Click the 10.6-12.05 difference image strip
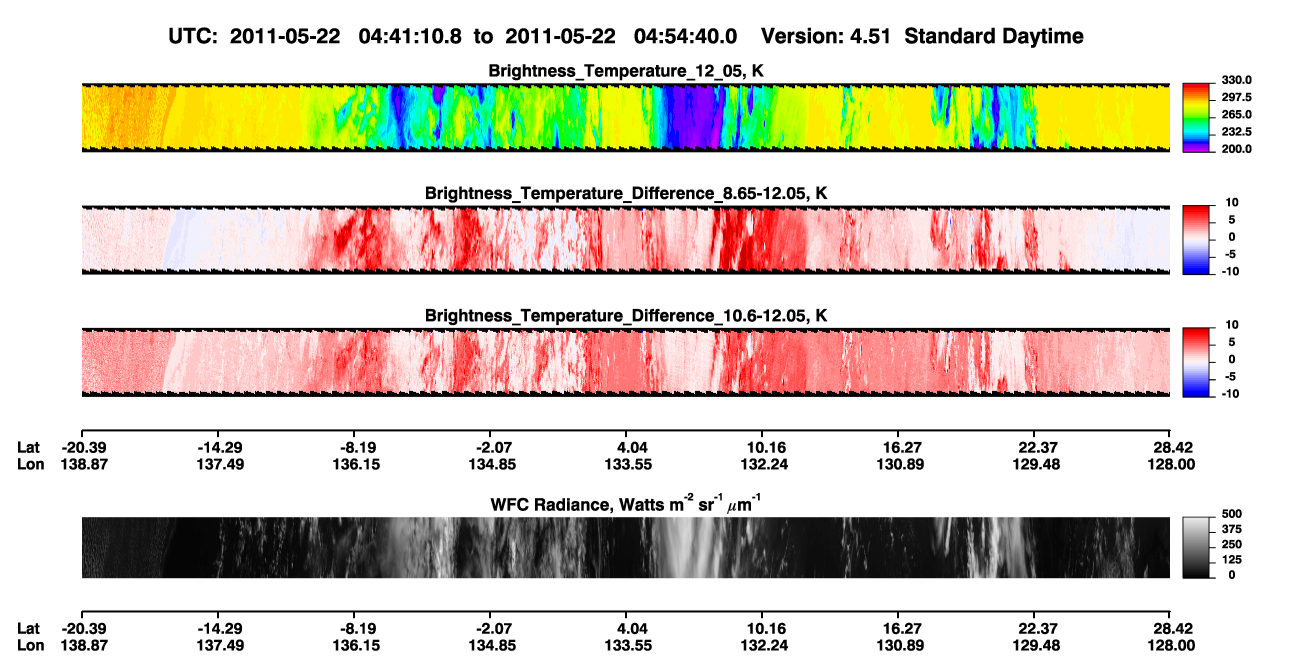 click(x=626, y=362)
